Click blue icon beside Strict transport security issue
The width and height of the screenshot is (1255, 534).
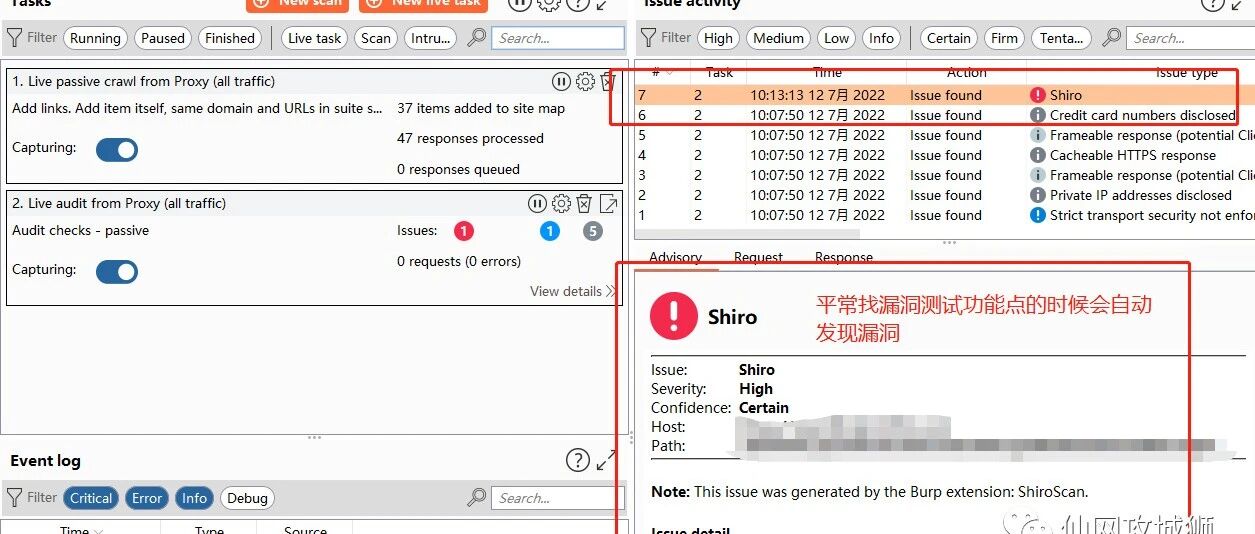1038,215
